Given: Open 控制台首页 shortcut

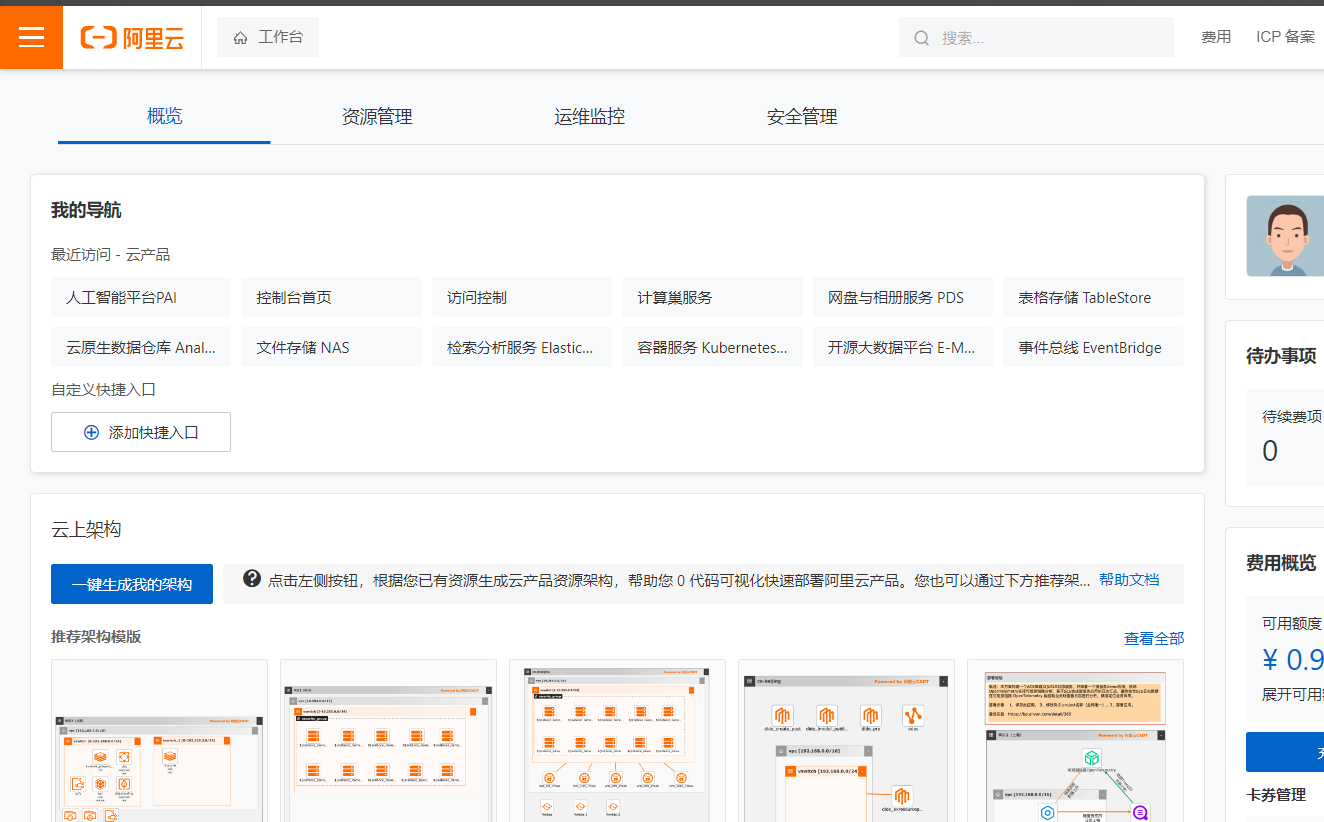Looking at the screenshot, I should (331, 297).
